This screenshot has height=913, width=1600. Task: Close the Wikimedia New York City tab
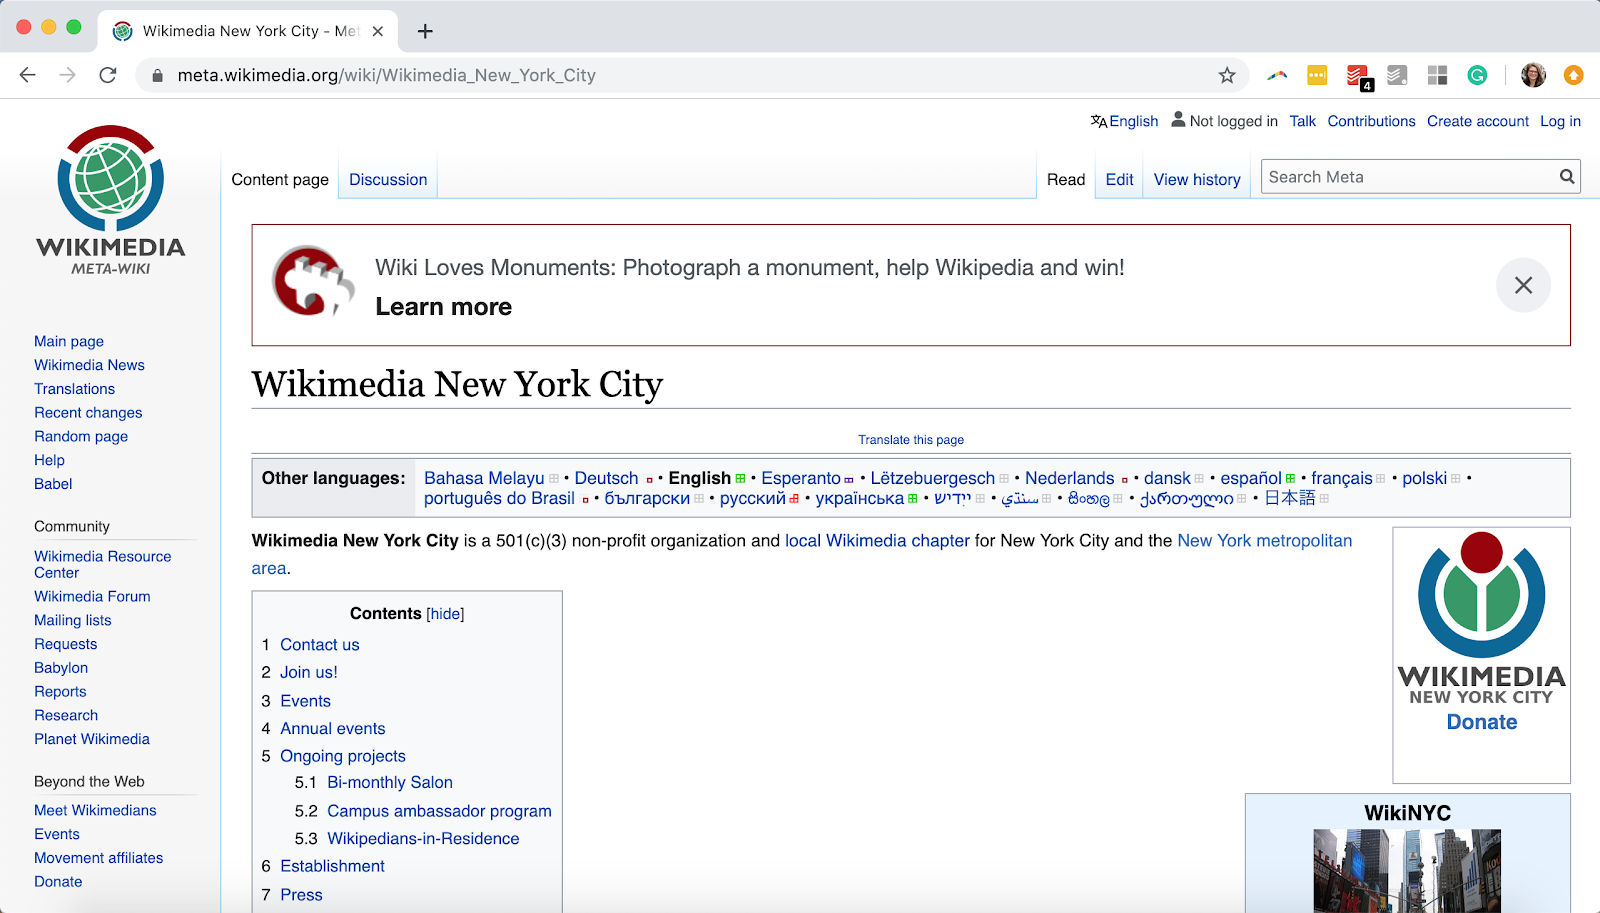tap(378, 31)
